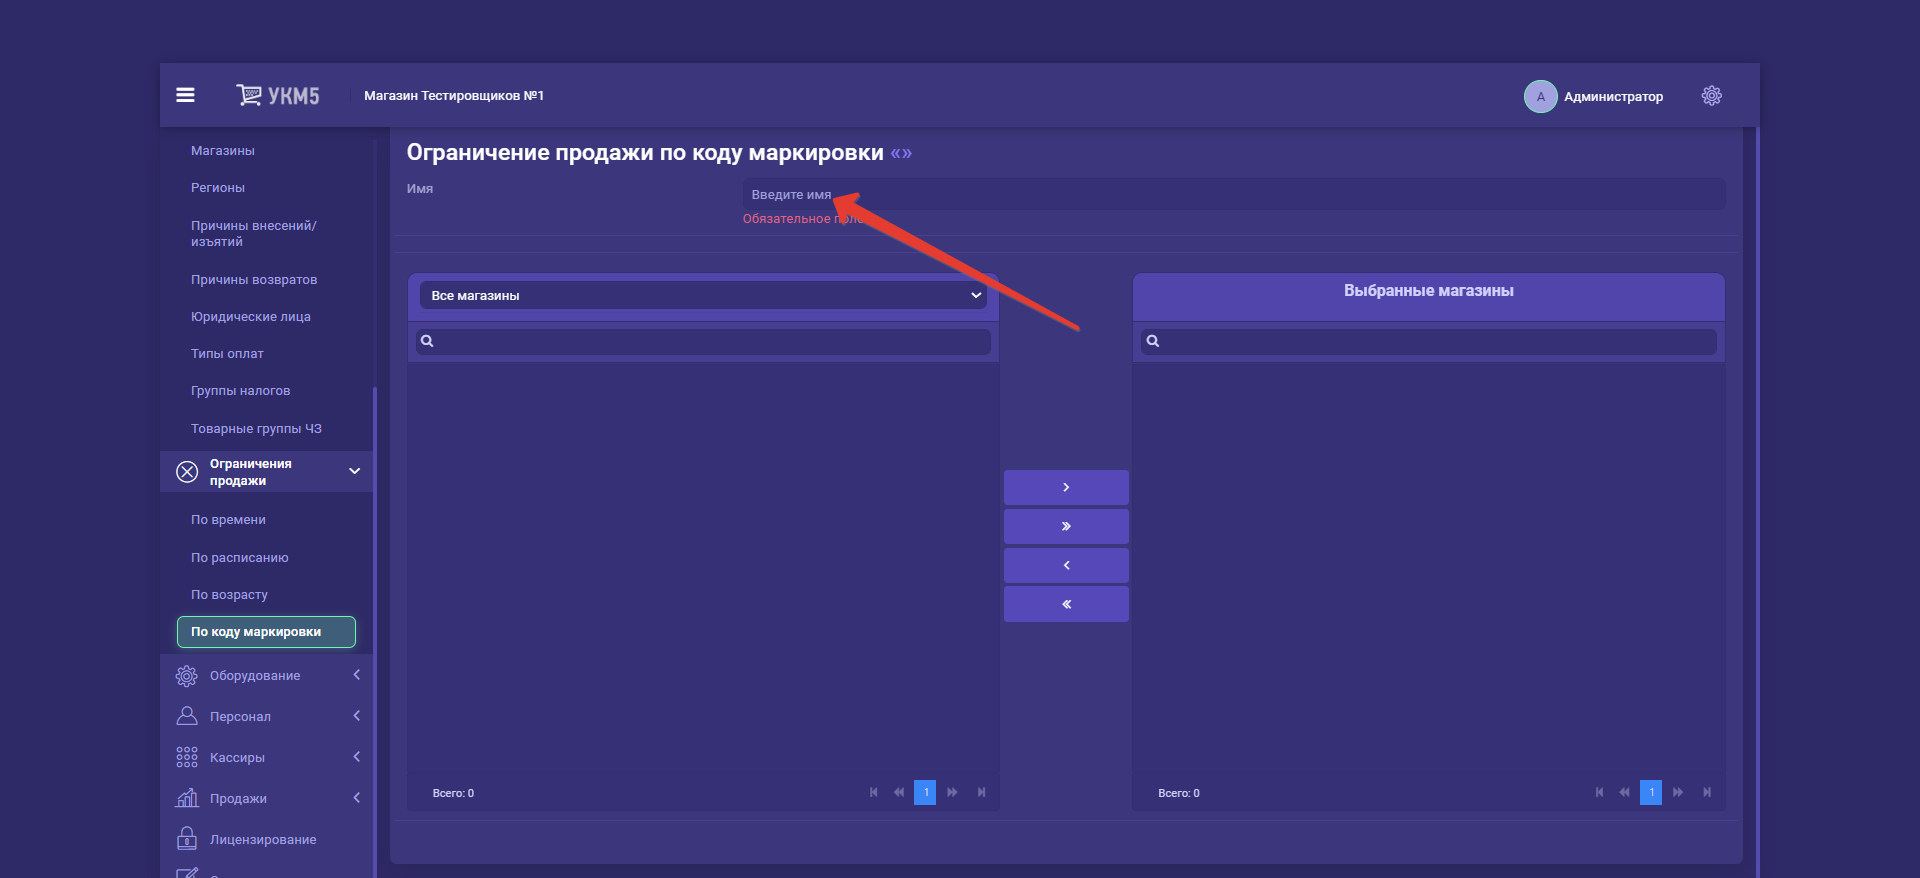Click the hamburger menu icon
Image resolution: width=1920 pixels, height=878 pixels.
tap(185, 95)
